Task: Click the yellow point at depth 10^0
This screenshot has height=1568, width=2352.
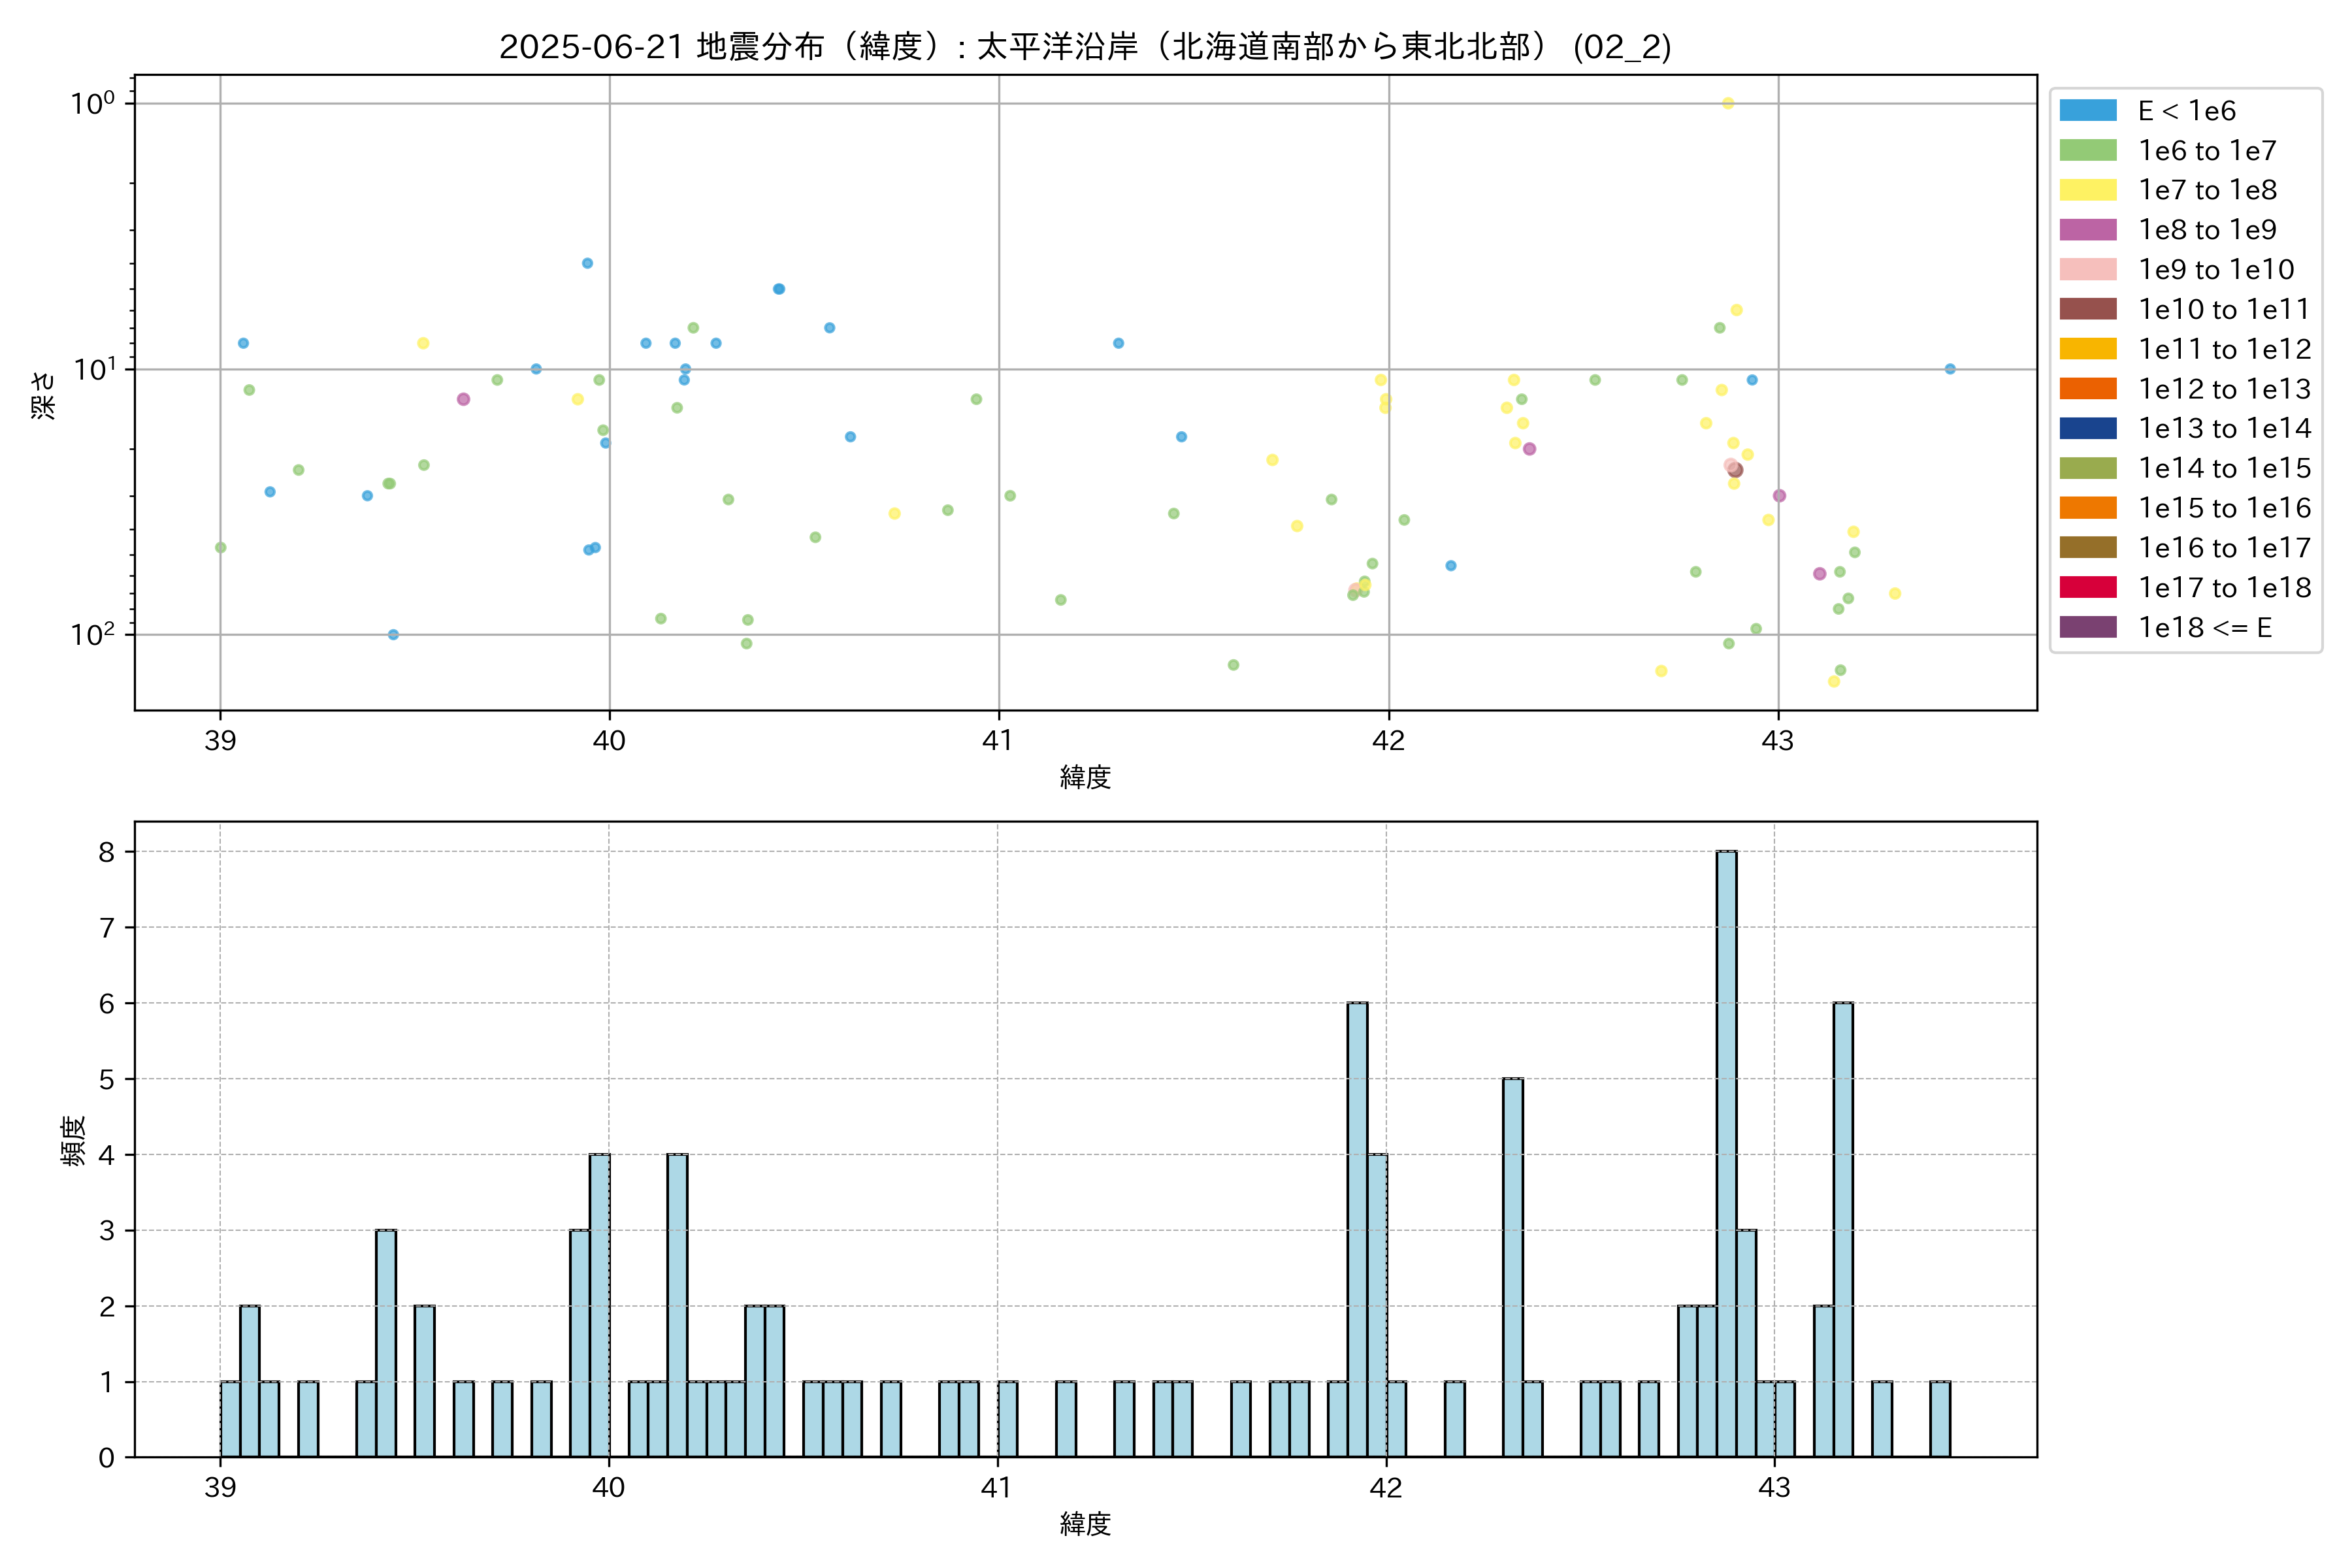Action: (1728, 103)
